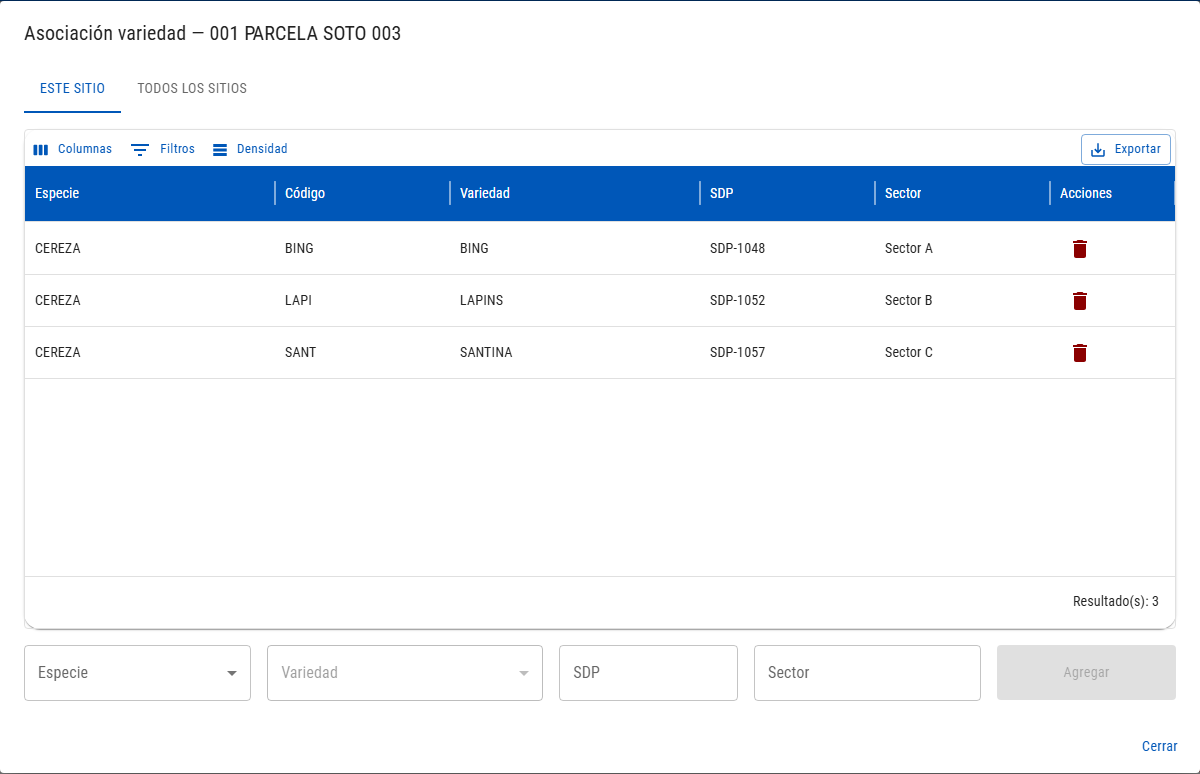
Task: Switch to the ESTE SITIO tab
Action: [72, 88]
